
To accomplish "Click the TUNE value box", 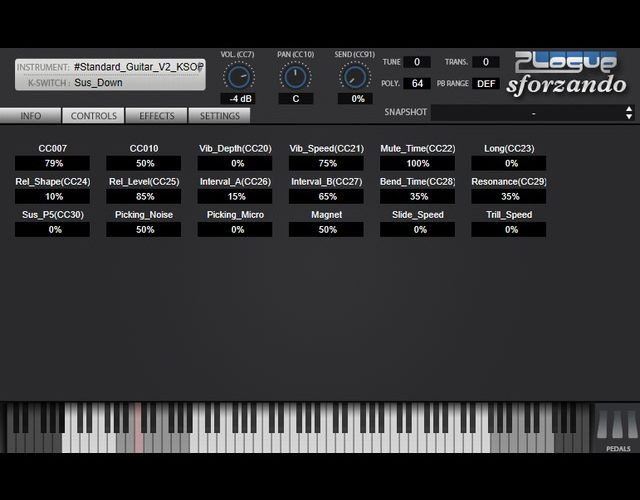I will 417,62.
